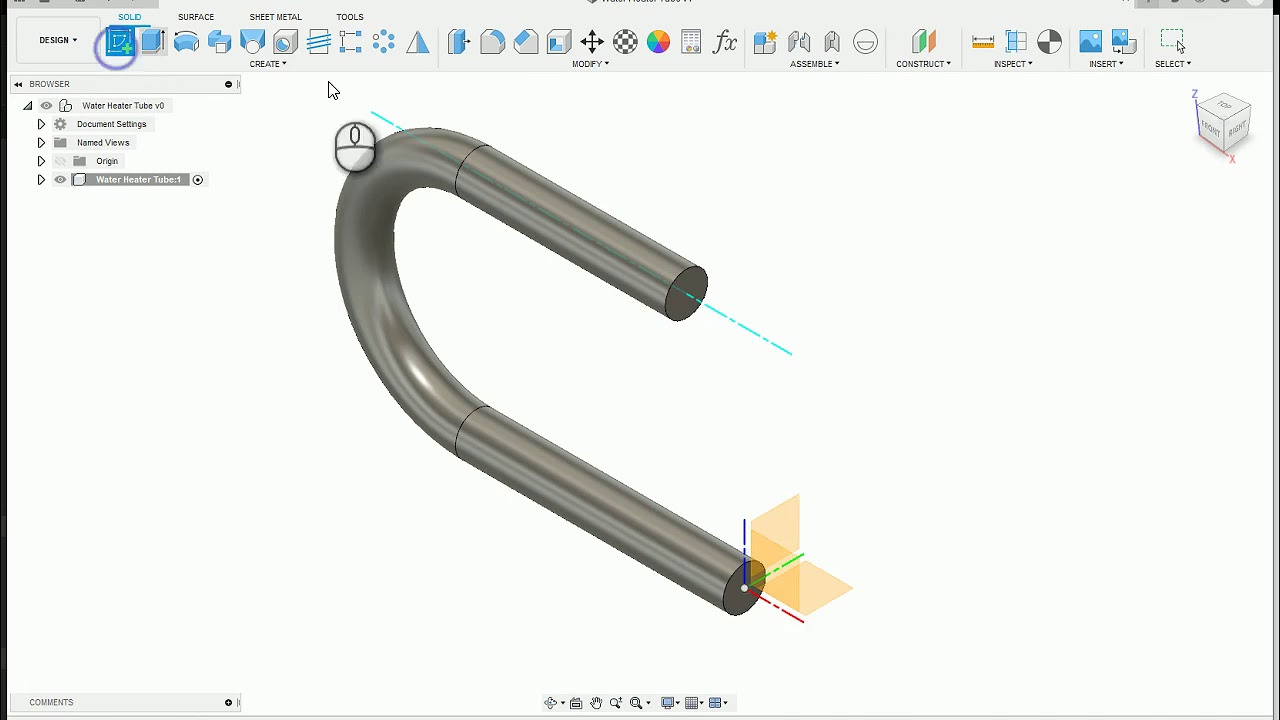Screen dimensions: 1280x720
Task: Toggle visibility of Water Heater Tube v0
Action: [x=46, y=105]
